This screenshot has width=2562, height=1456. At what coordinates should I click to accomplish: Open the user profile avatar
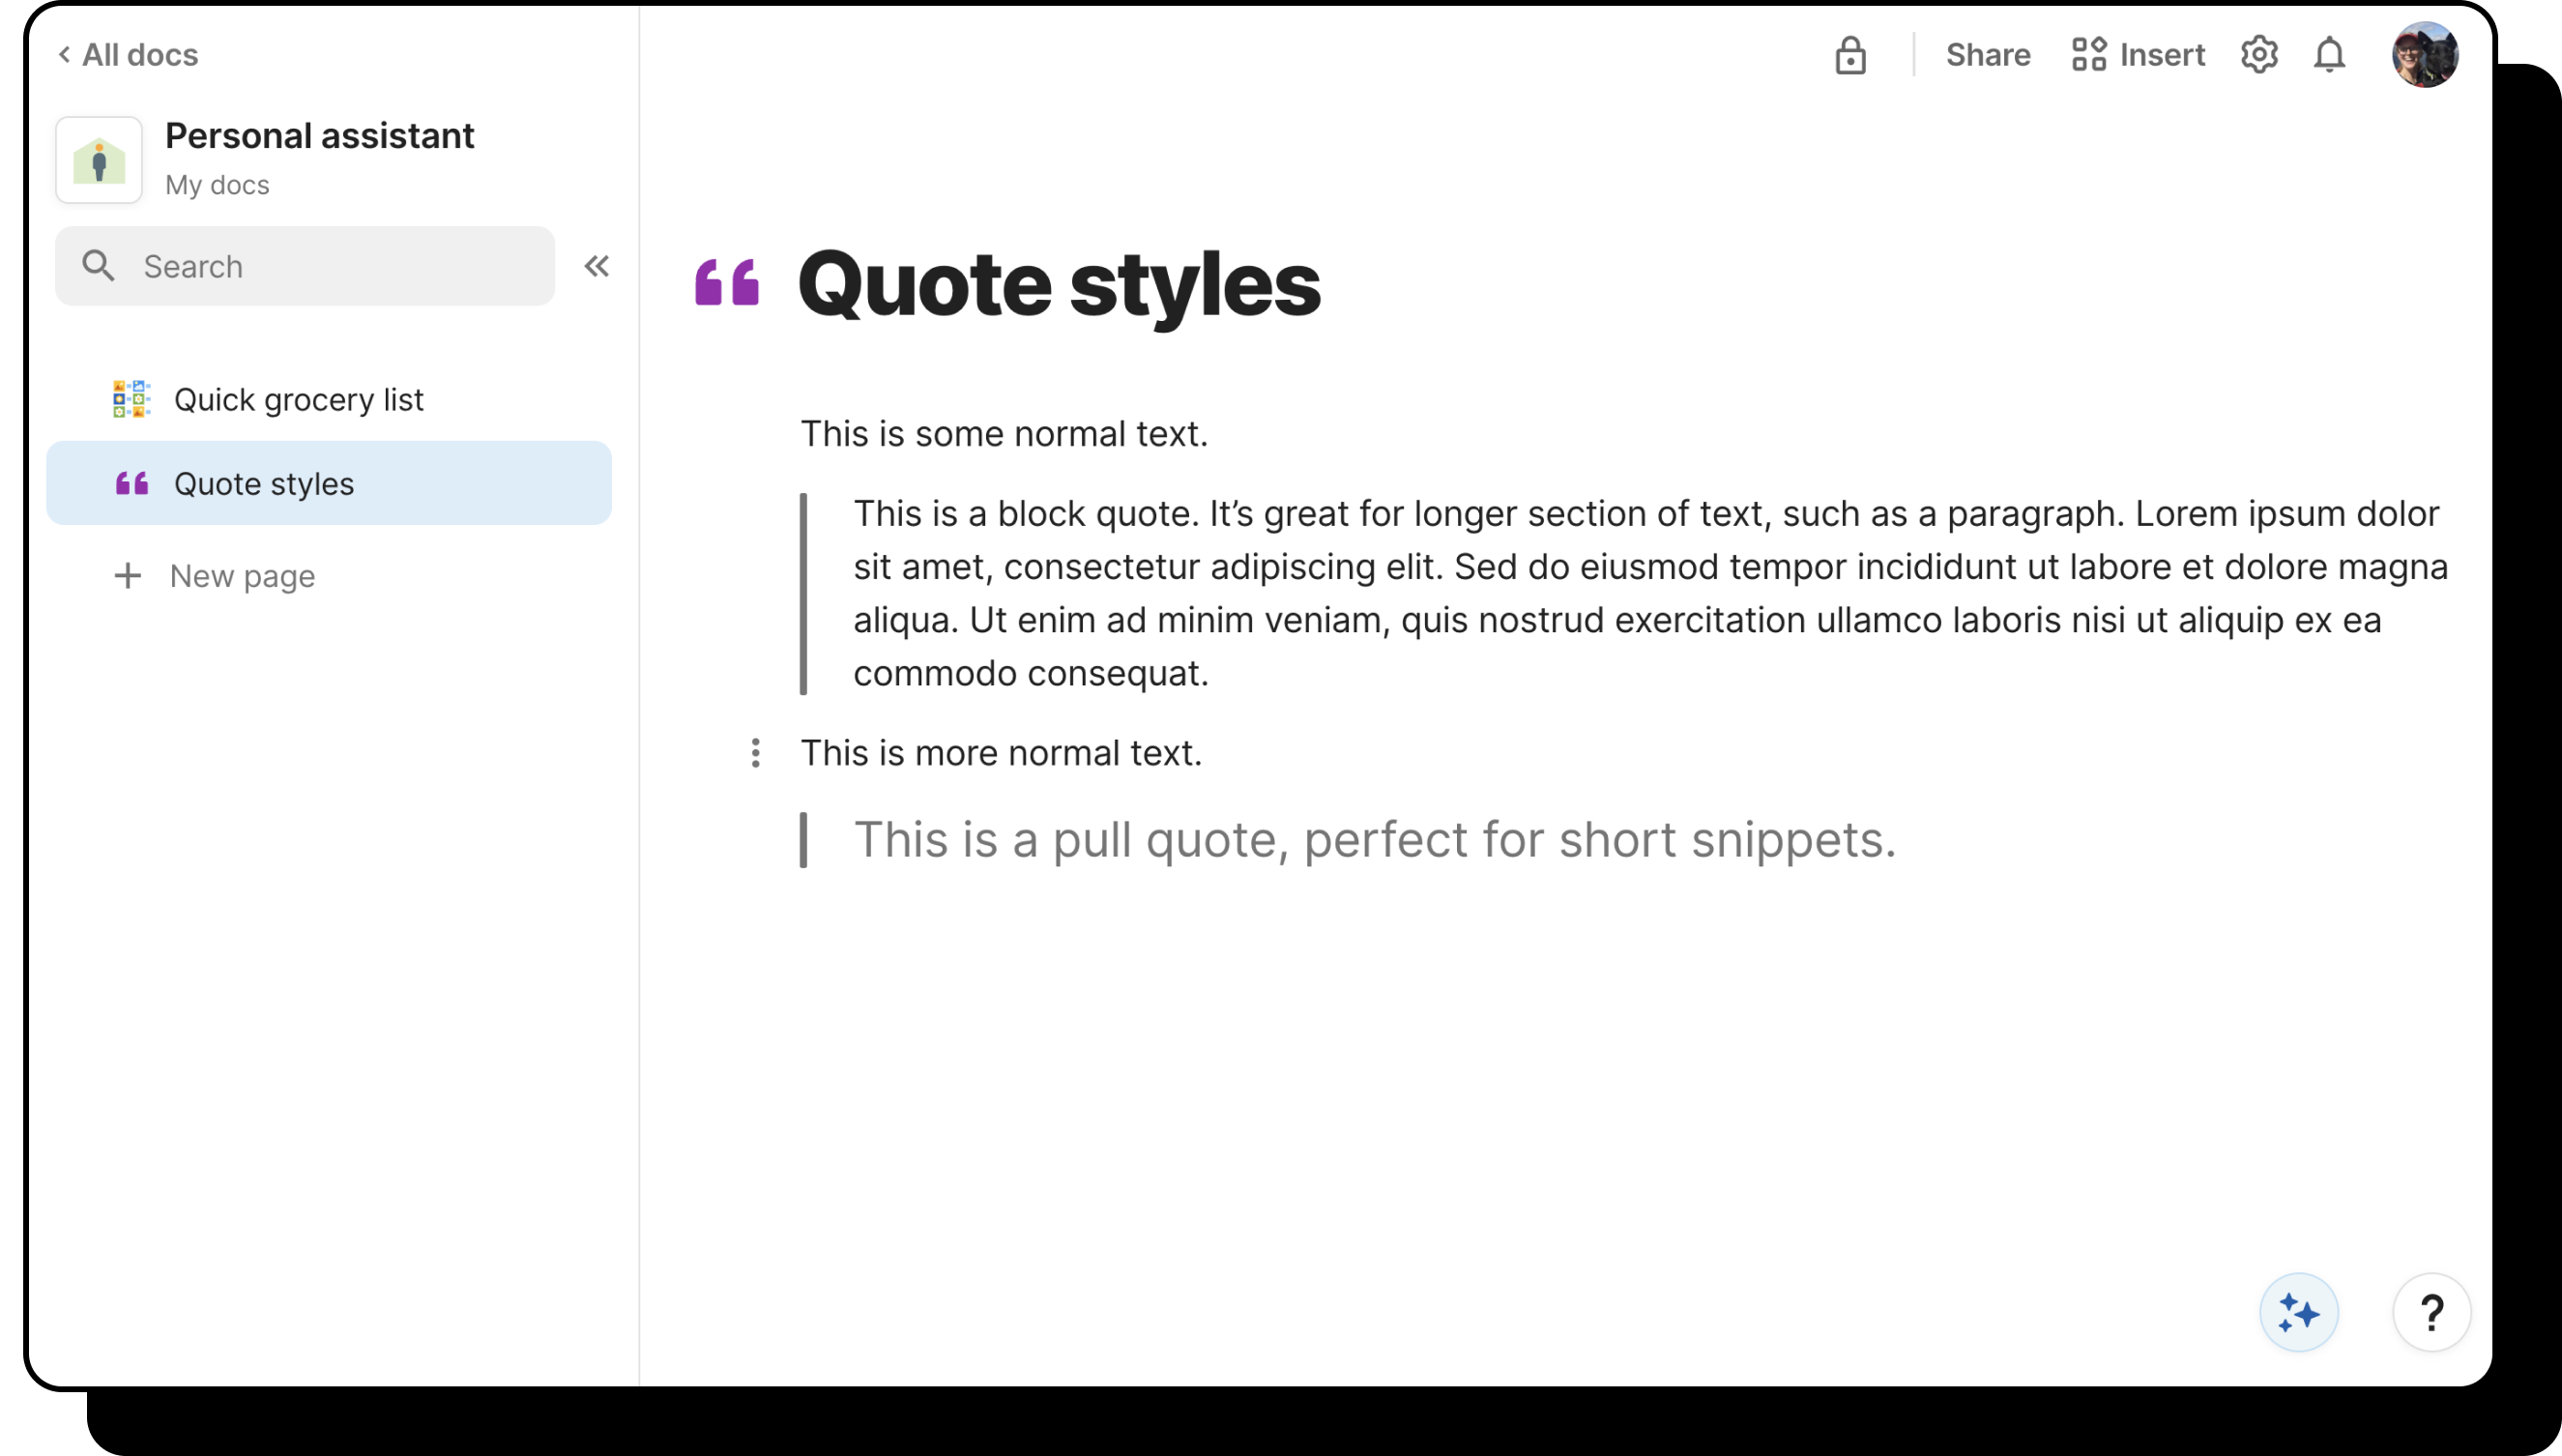pyautogui.click(x=2425, y=55)
